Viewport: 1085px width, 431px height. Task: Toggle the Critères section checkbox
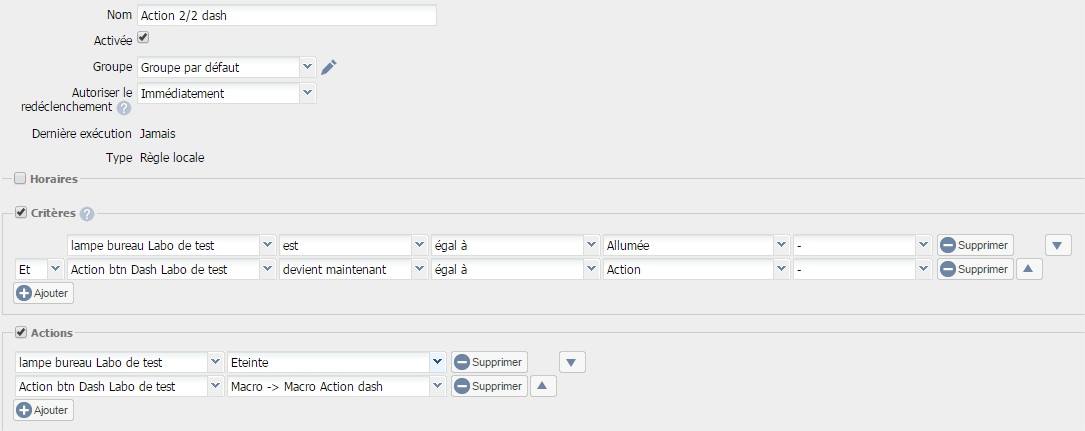20,213
